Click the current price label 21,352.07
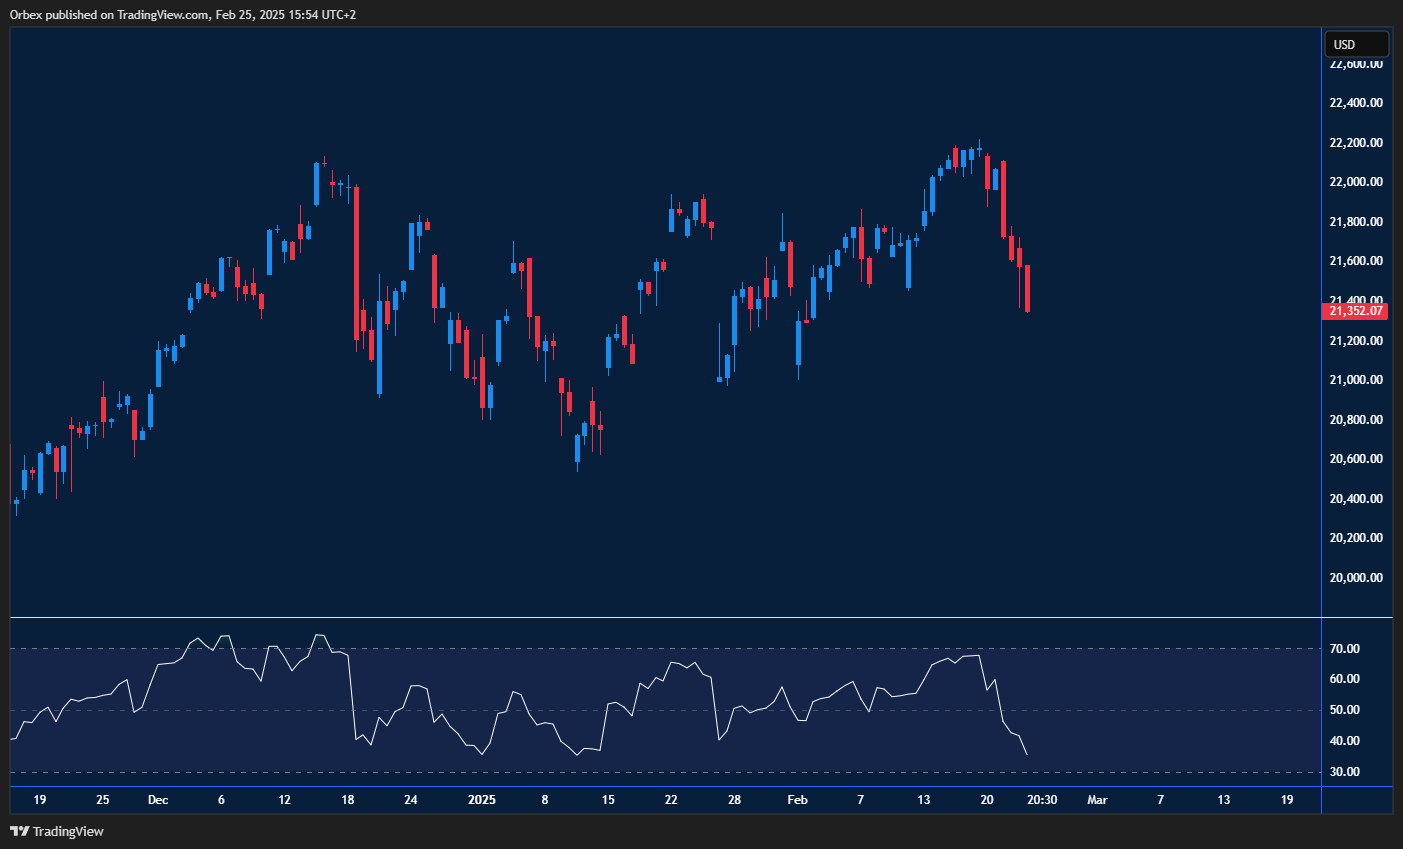Screen dimensions: 1403x849 (1356, 311)
